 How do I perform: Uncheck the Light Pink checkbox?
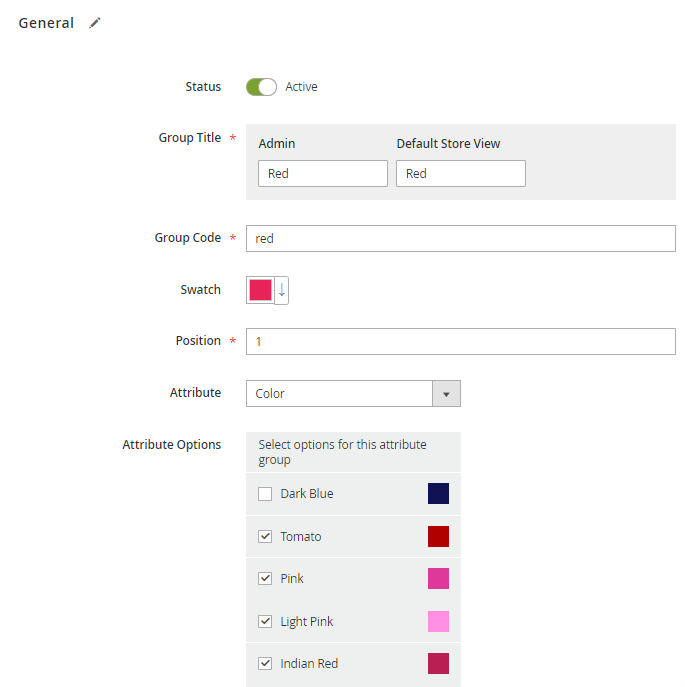265,622
